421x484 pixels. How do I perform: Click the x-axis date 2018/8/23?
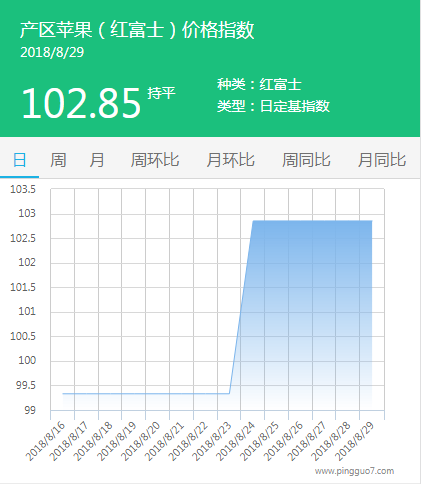[212, 441]
